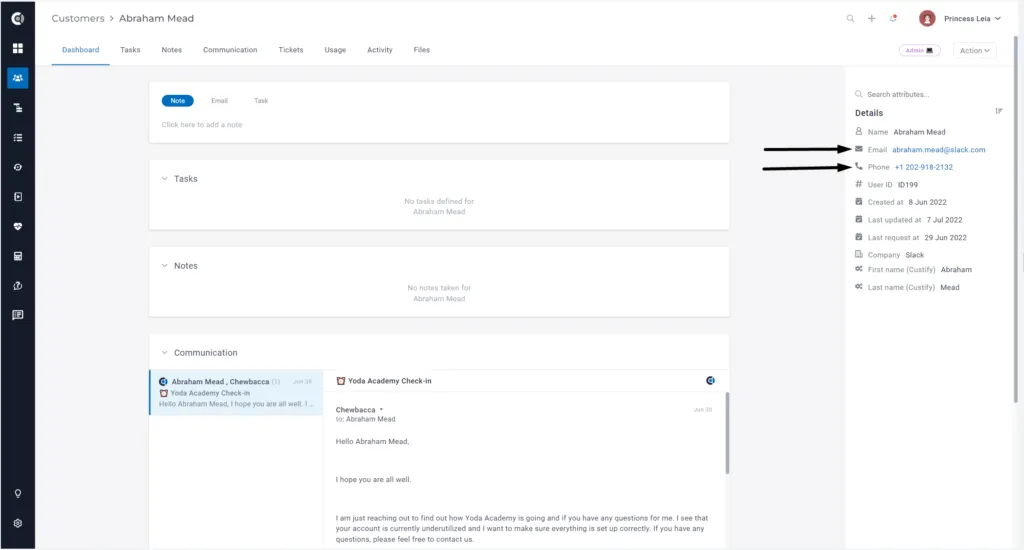Screen dimensions: 1024x550
Task: Switch to the Communication tab
Action: tap(230, 50)
